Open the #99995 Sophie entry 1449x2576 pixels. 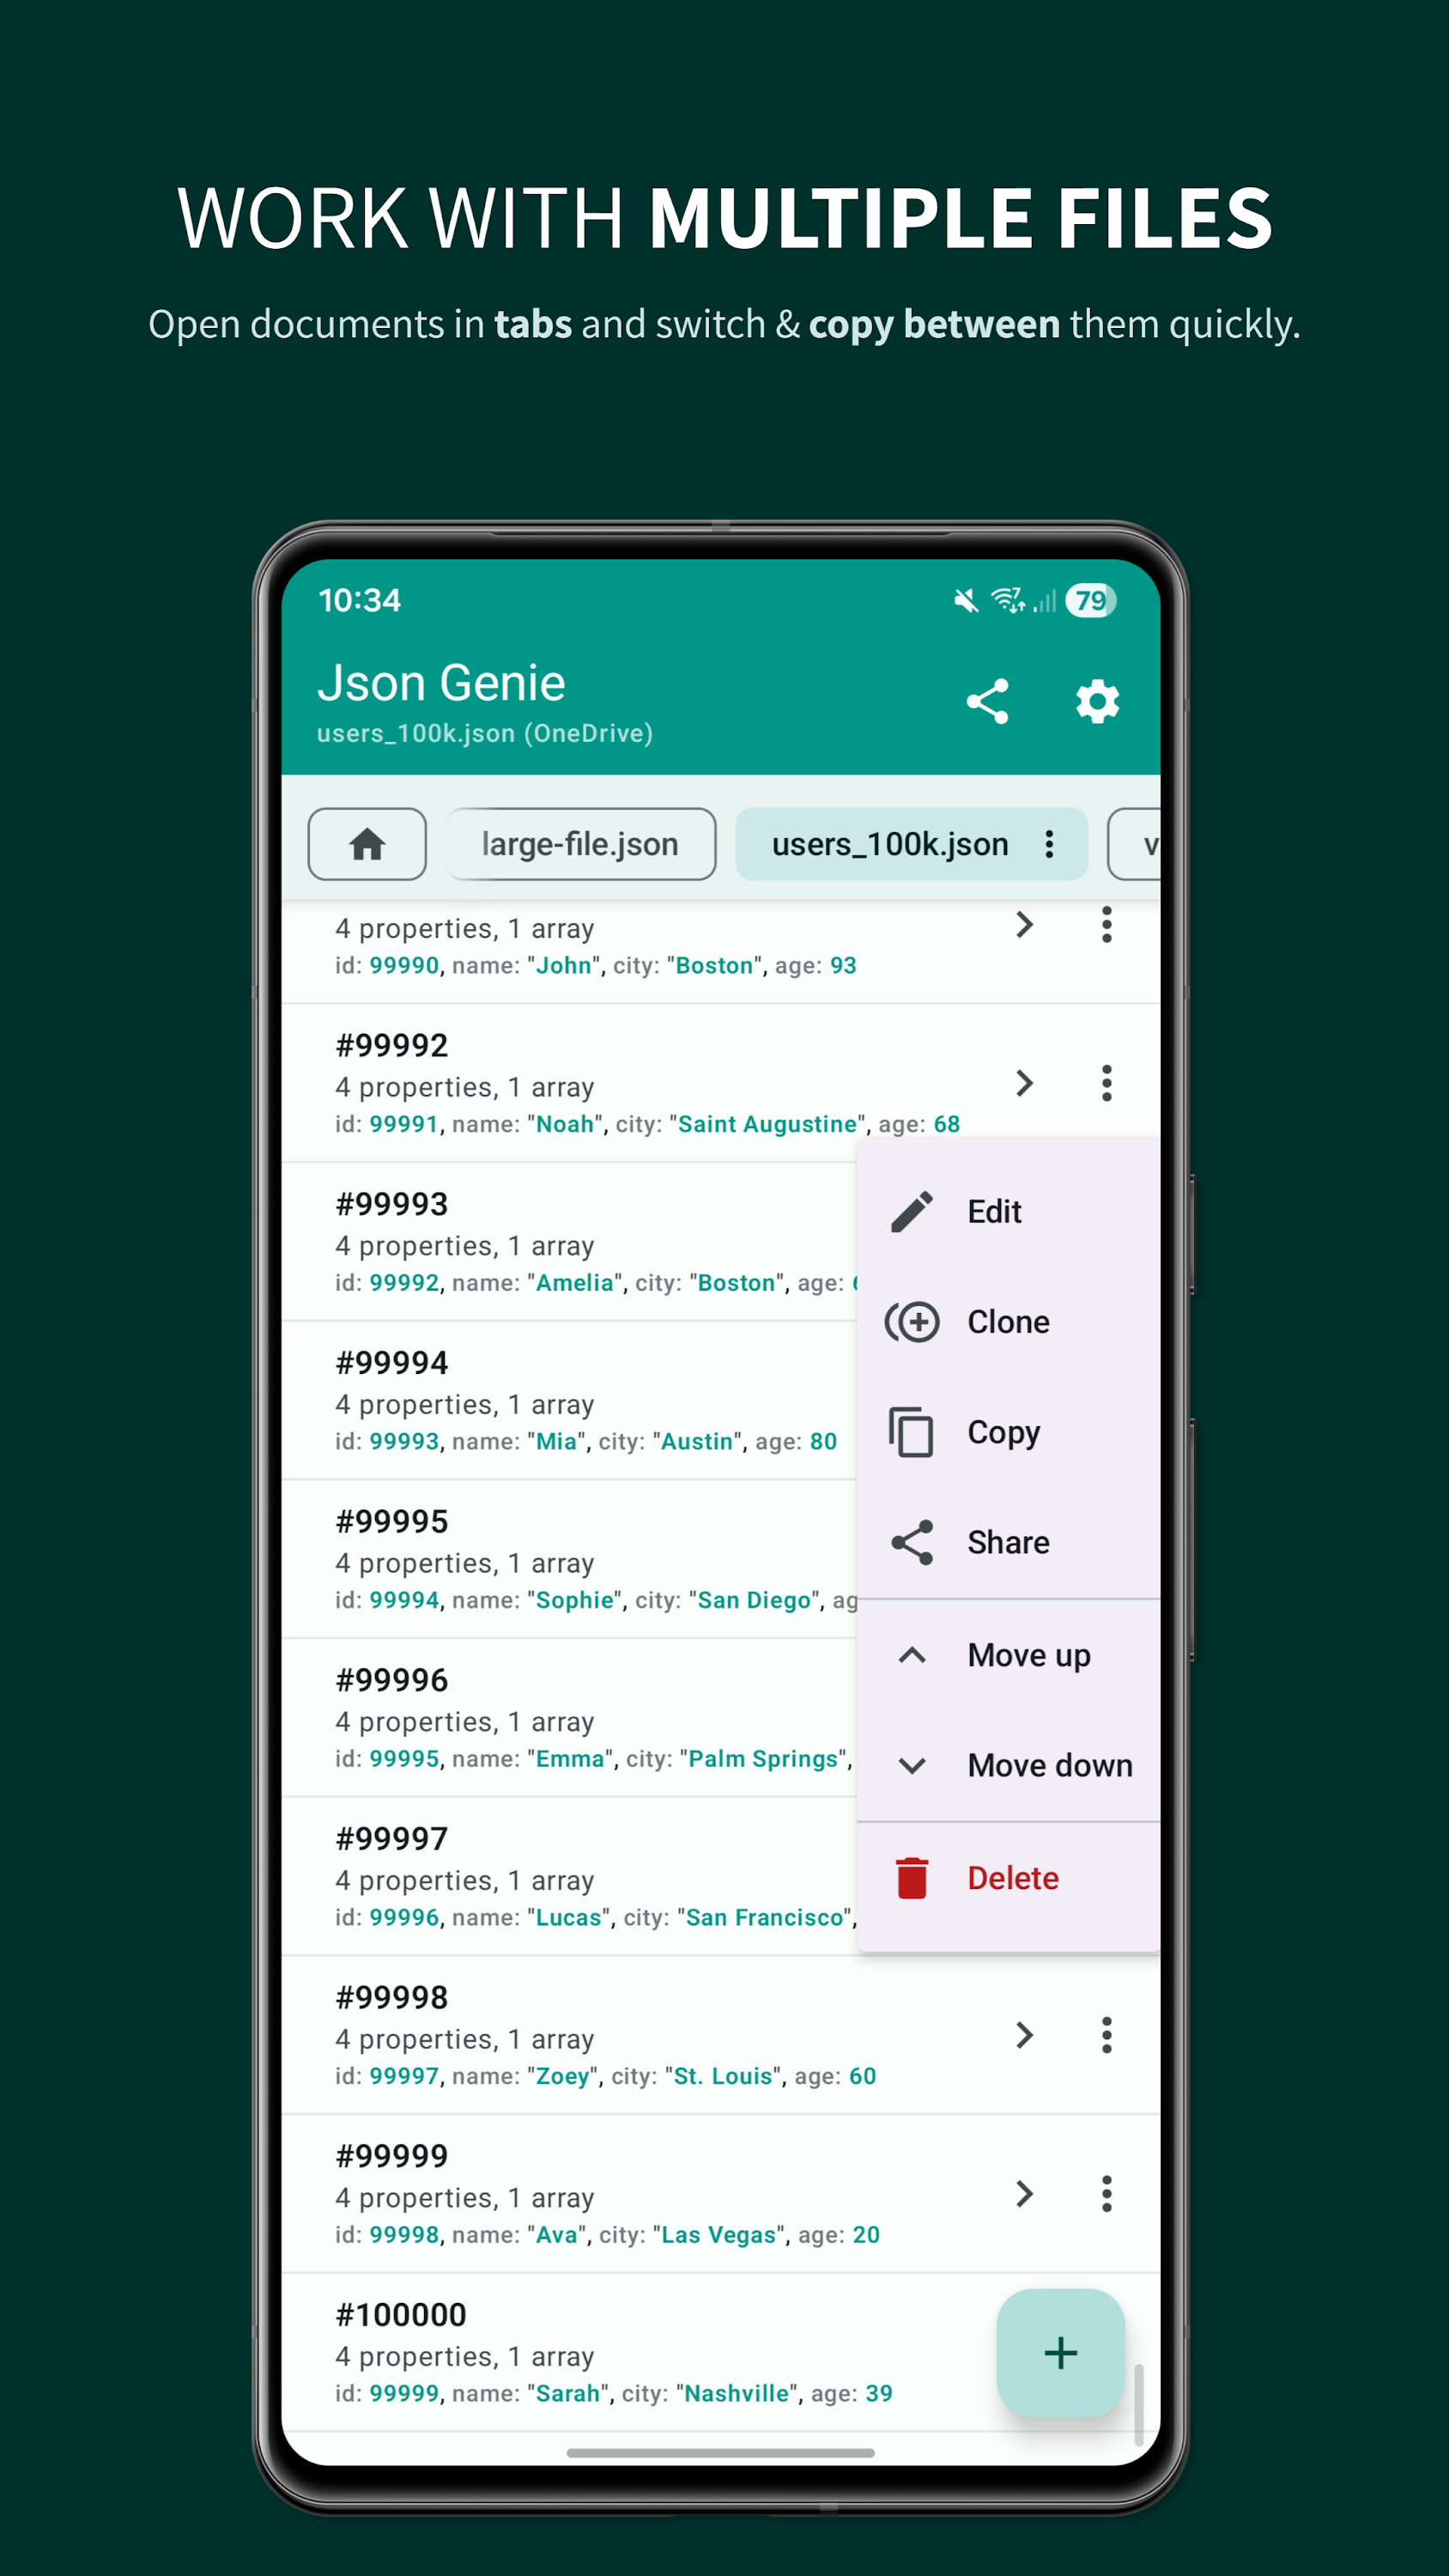coord(568,1559)
